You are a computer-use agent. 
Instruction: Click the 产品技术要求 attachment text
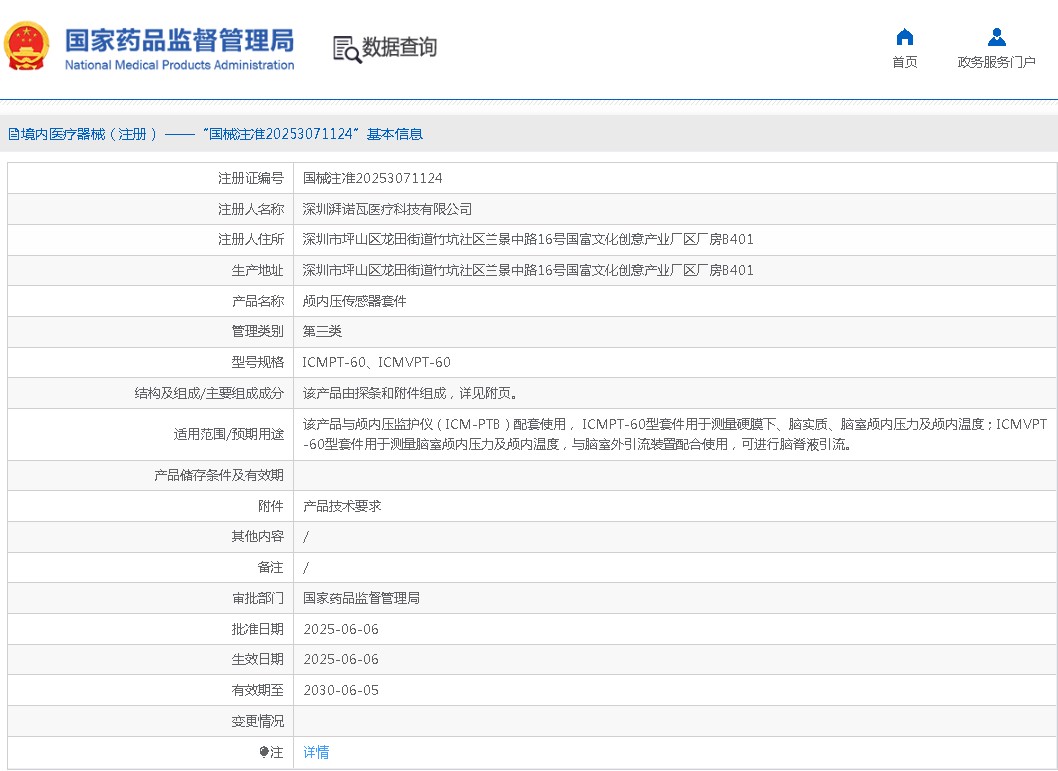tap(342, 506)
